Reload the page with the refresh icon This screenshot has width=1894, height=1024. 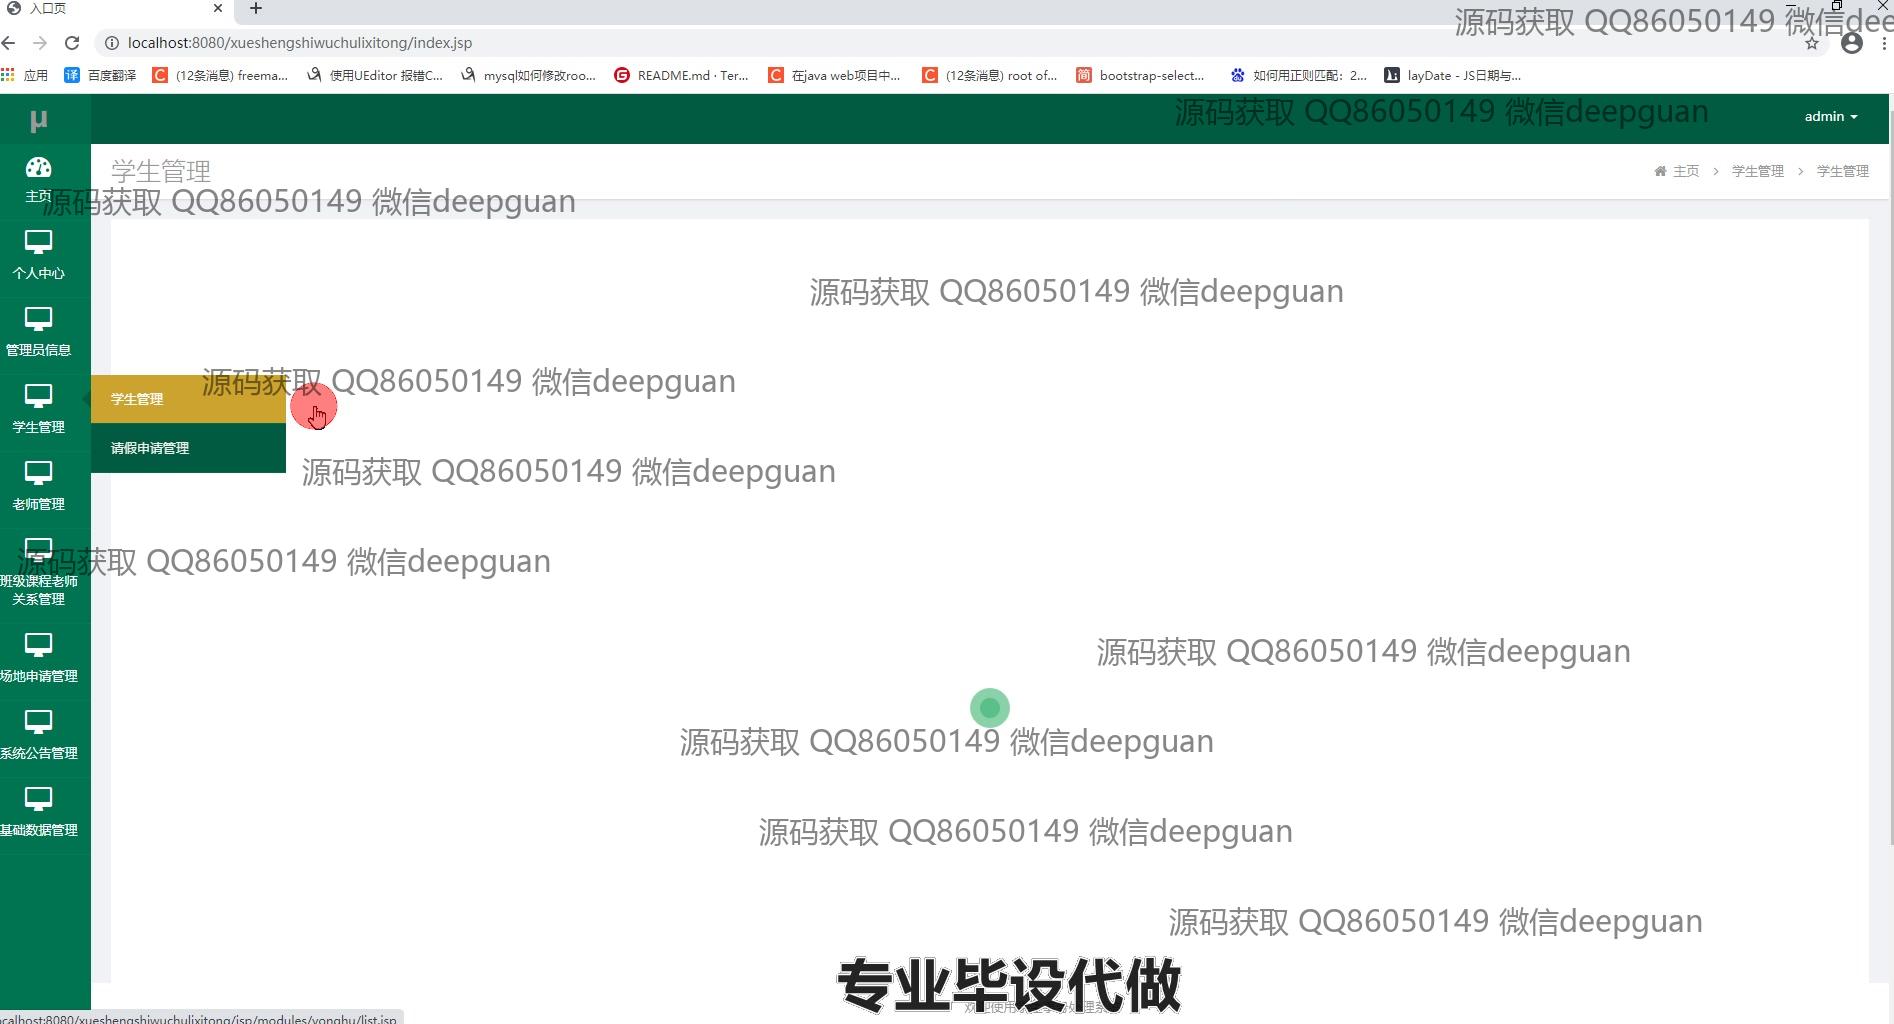[x=72, y=43]
